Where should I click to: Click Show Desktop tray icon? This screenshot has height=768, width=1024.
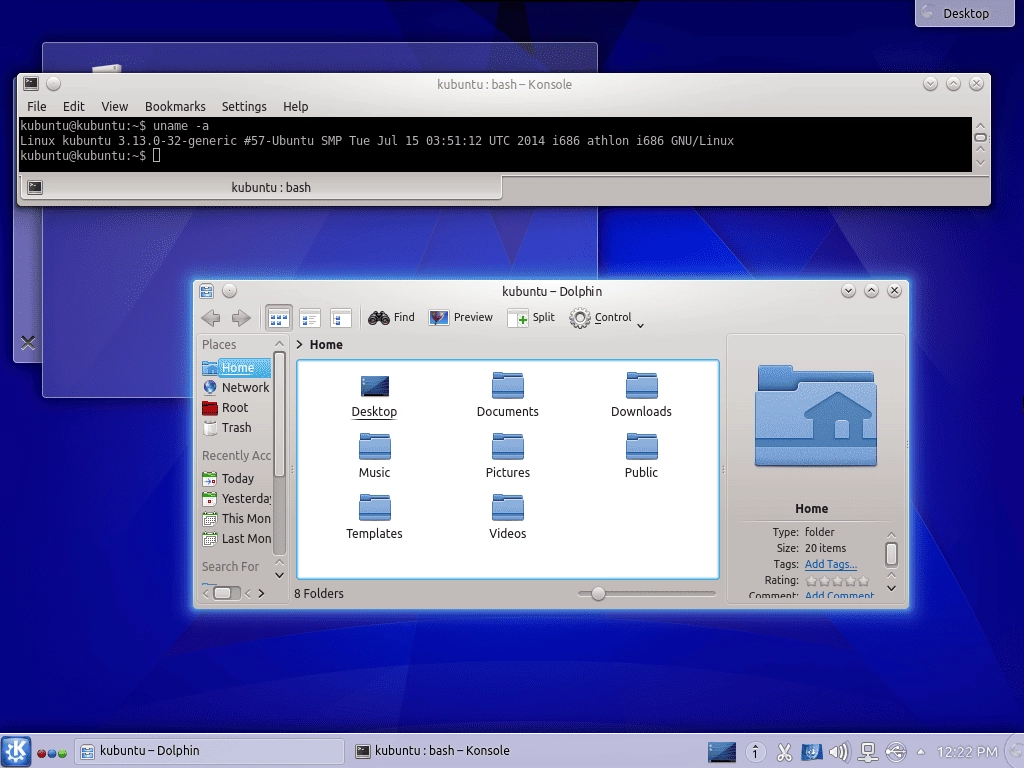point(722,752)
